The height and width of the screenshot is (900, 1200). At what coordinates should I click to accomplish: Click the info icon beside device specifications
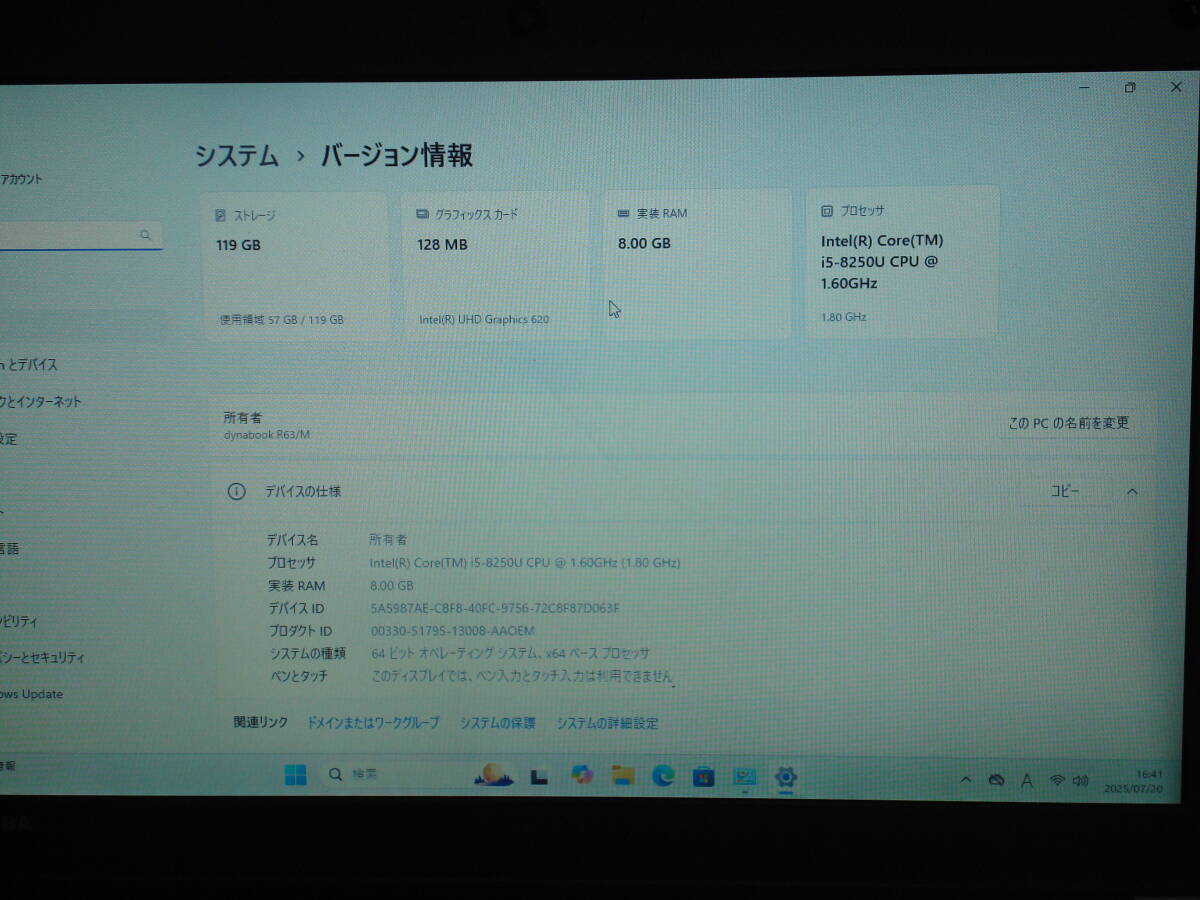236,492
